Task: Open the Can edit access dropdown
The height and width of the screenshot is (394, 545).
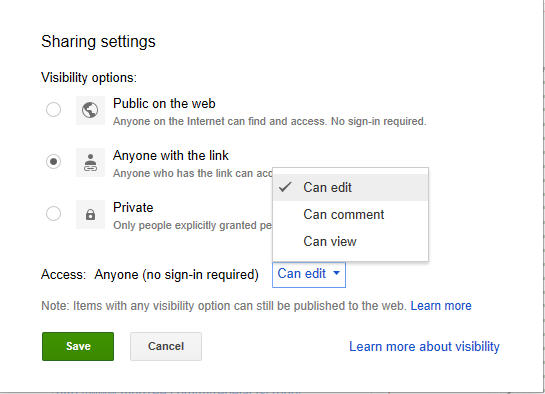Action: tap(309, 274)
